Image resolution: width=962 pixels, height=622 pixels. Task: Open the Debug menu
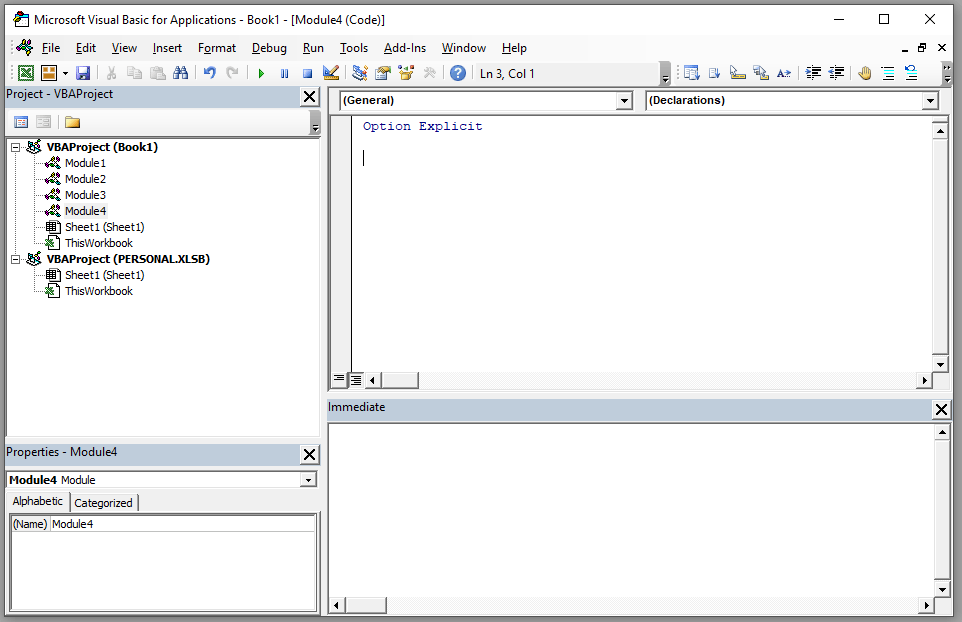coord(269,47)
